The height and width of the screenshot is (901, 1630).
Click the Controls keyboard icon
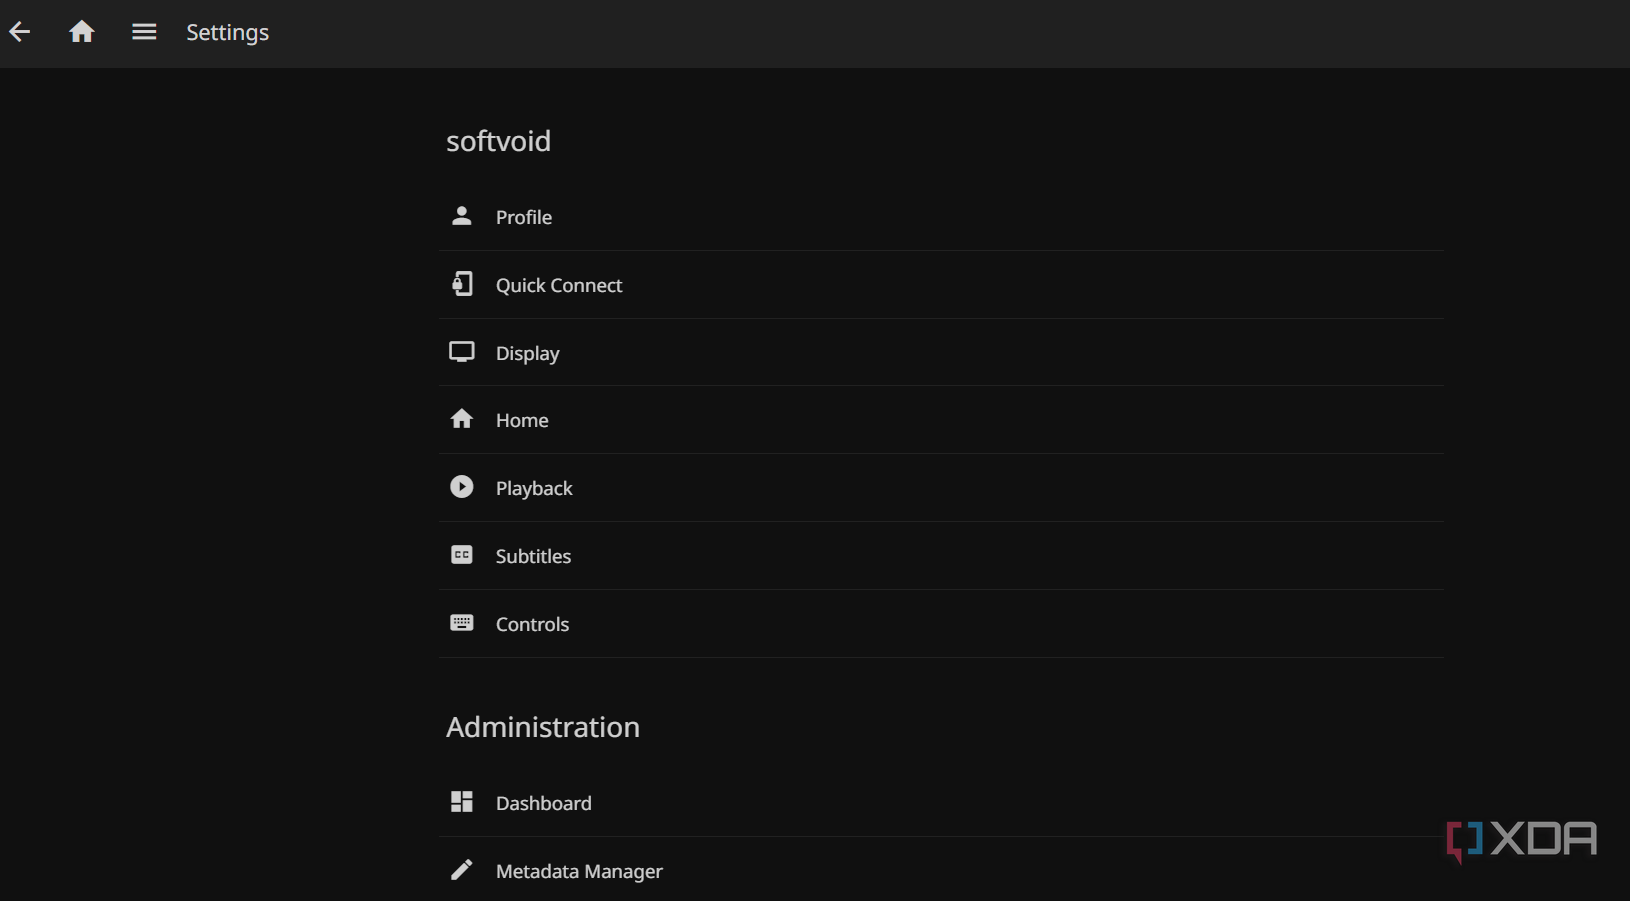tap(461, 623)
